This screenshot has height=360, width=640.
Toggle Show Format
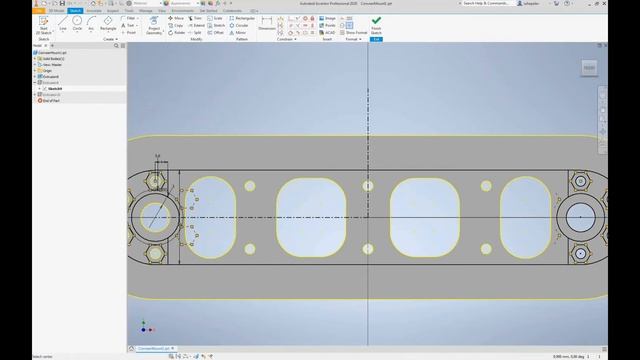point(353,32)
